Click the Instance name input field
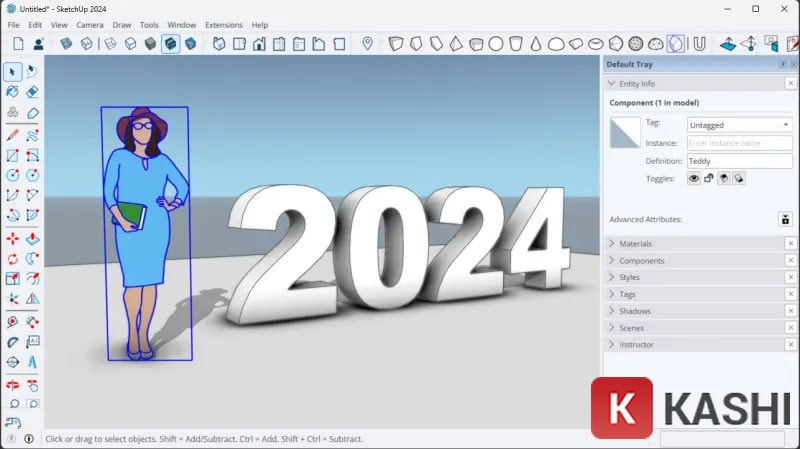Image resolution: width=800 pixels, height=449 pixels. (x=739, y=143)
